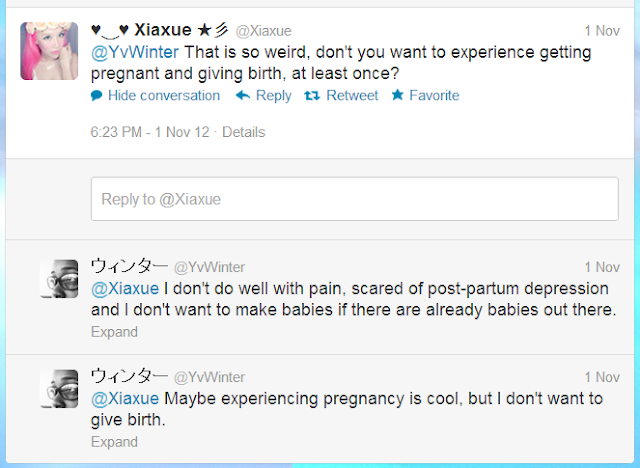
Task: Open the @YvWinter mention in Xiaxue's tweet
Action: [135, 53]
